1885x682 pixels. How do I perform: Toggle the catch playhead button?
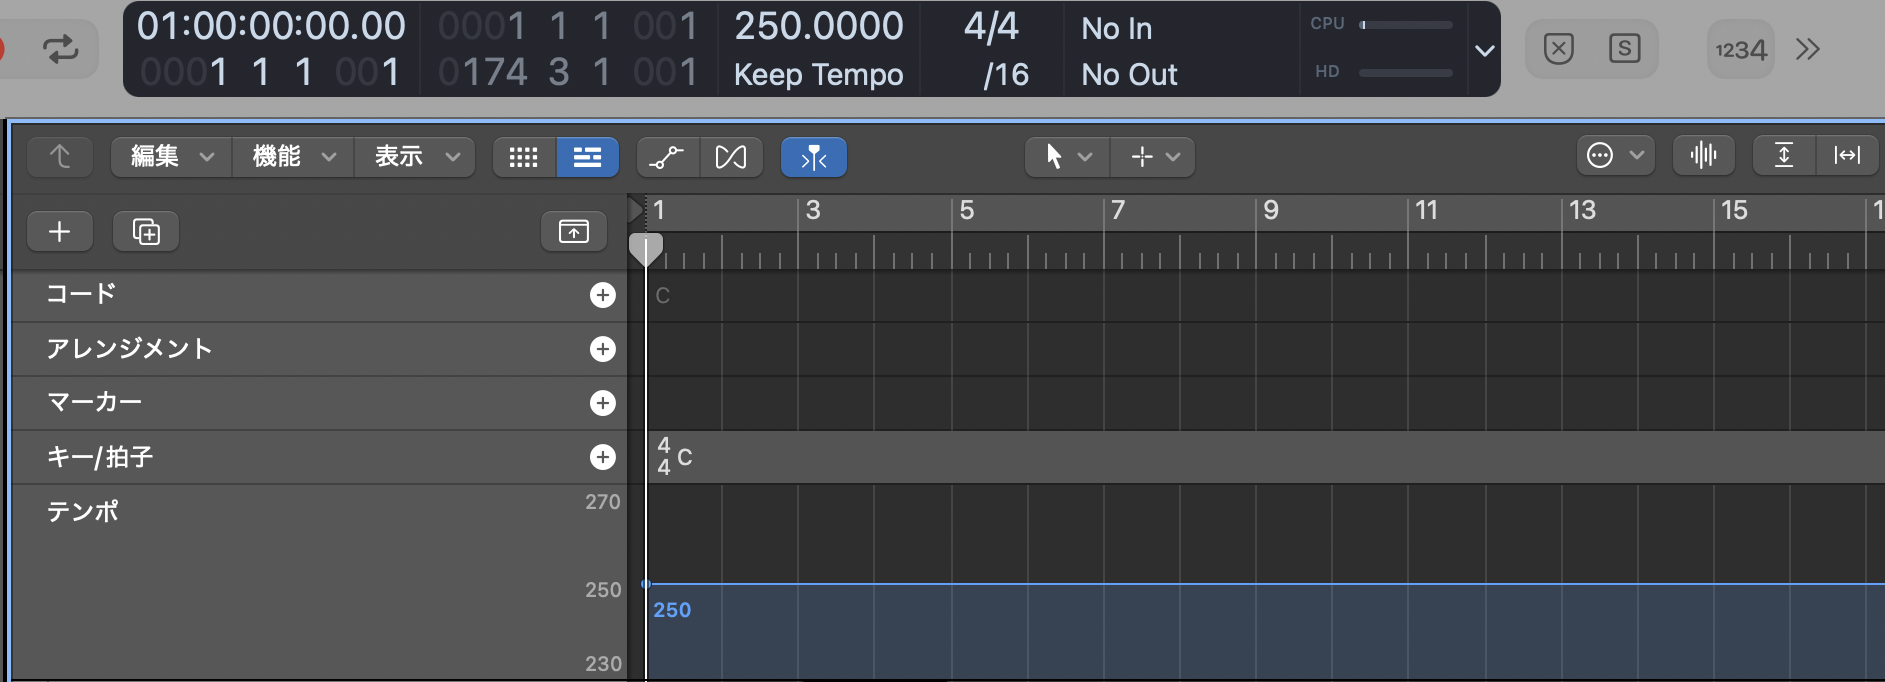[x=813, y=157]
